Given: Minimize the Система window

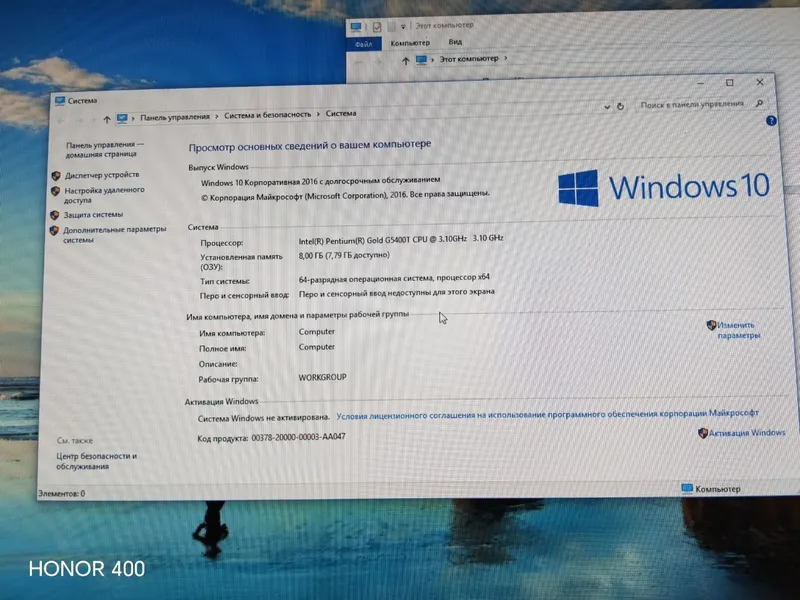Looking at the screenshot, I should pyautogui.click(x=701, y=83).
